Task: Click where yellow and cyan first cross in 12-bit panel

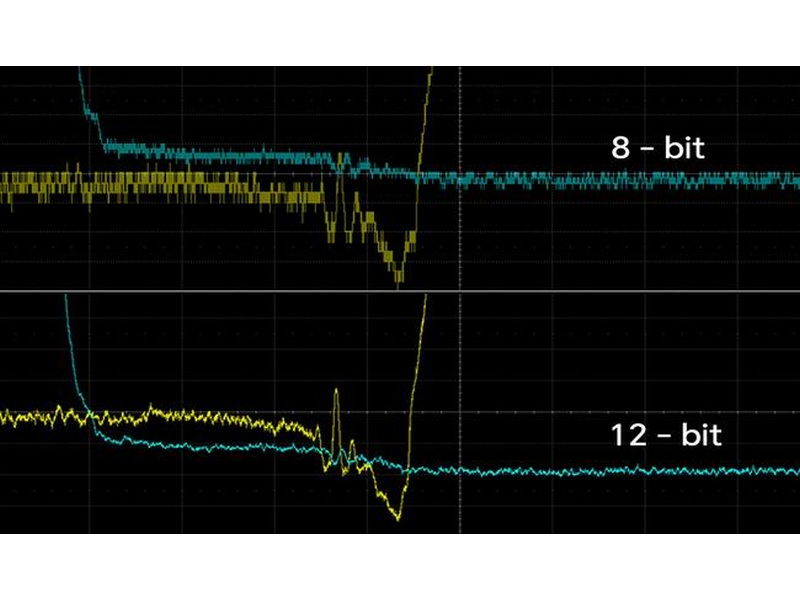Action: click(89, 412)
